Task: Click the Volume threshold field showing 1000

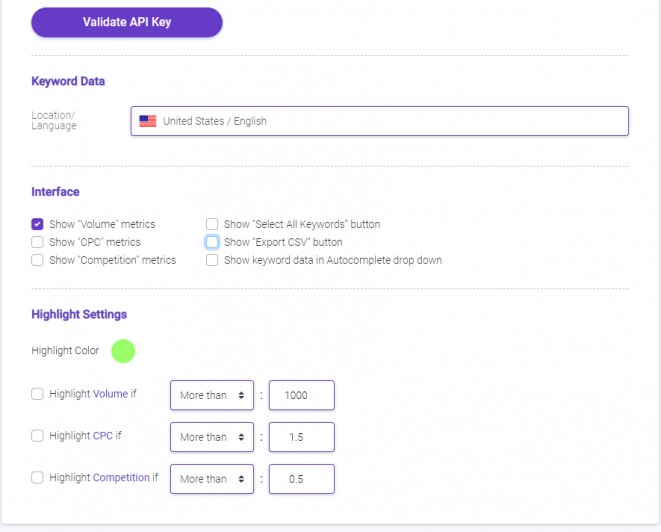Action: click(302, 395)
